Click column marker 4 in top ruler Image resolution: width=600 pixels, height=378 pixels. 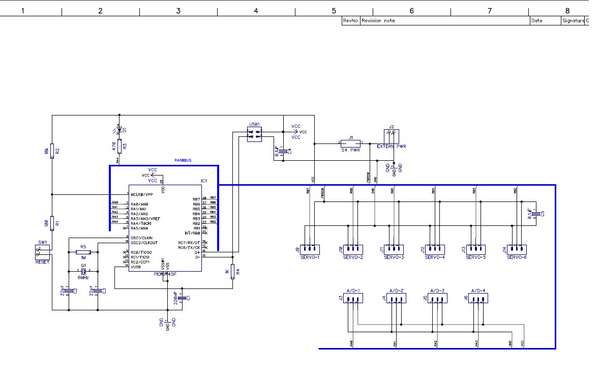pos(256,11)
